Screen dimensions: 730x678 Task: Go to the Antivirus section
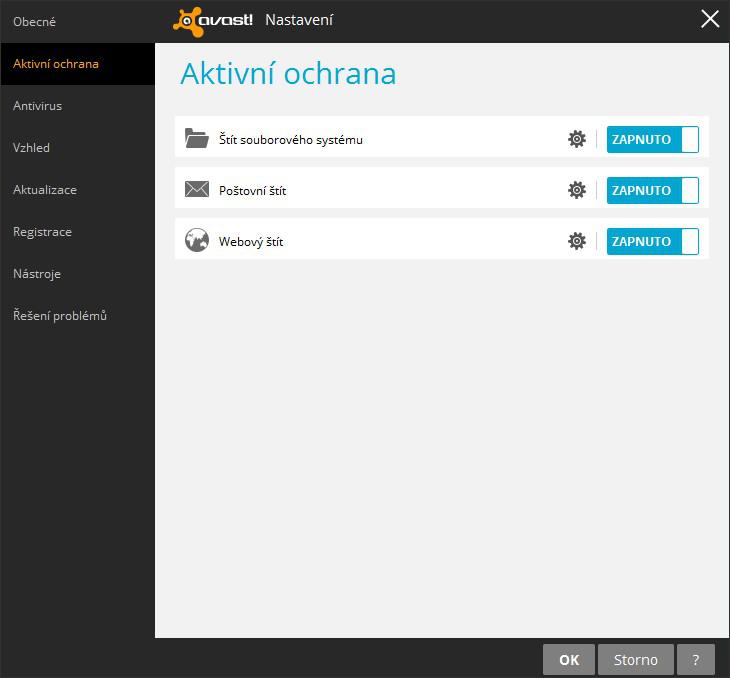click(77, 106)
